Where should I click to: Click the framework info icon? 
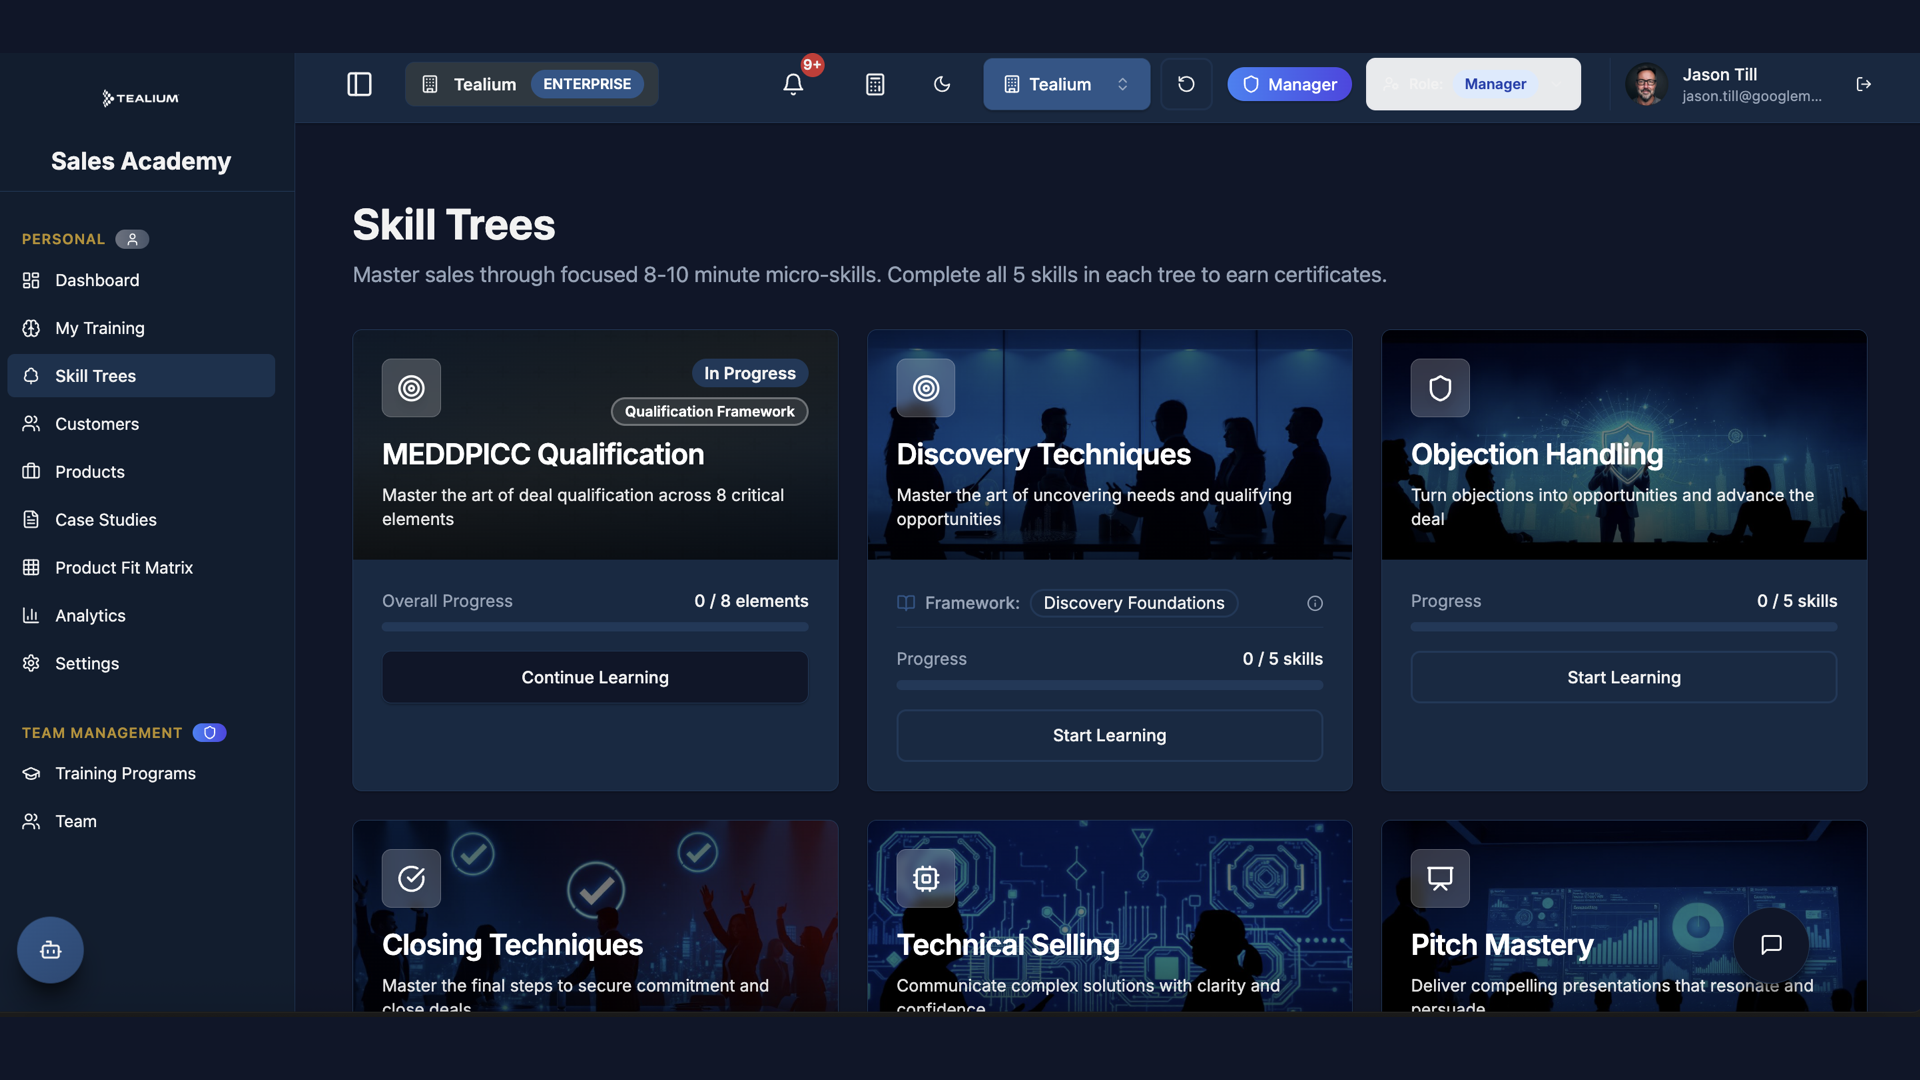coord(1315,604)
